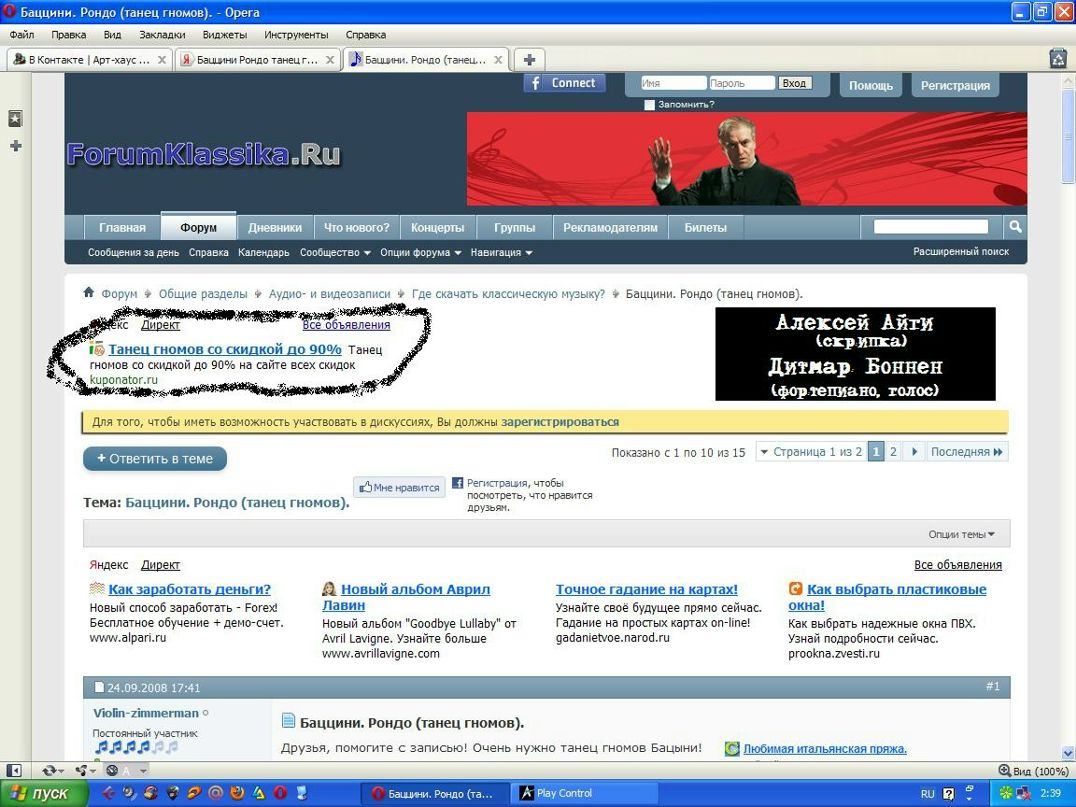Viewport: 1076px width, 807px height.
Task: Select the 'Билеты' navigation tab
Action: (705, 227)
